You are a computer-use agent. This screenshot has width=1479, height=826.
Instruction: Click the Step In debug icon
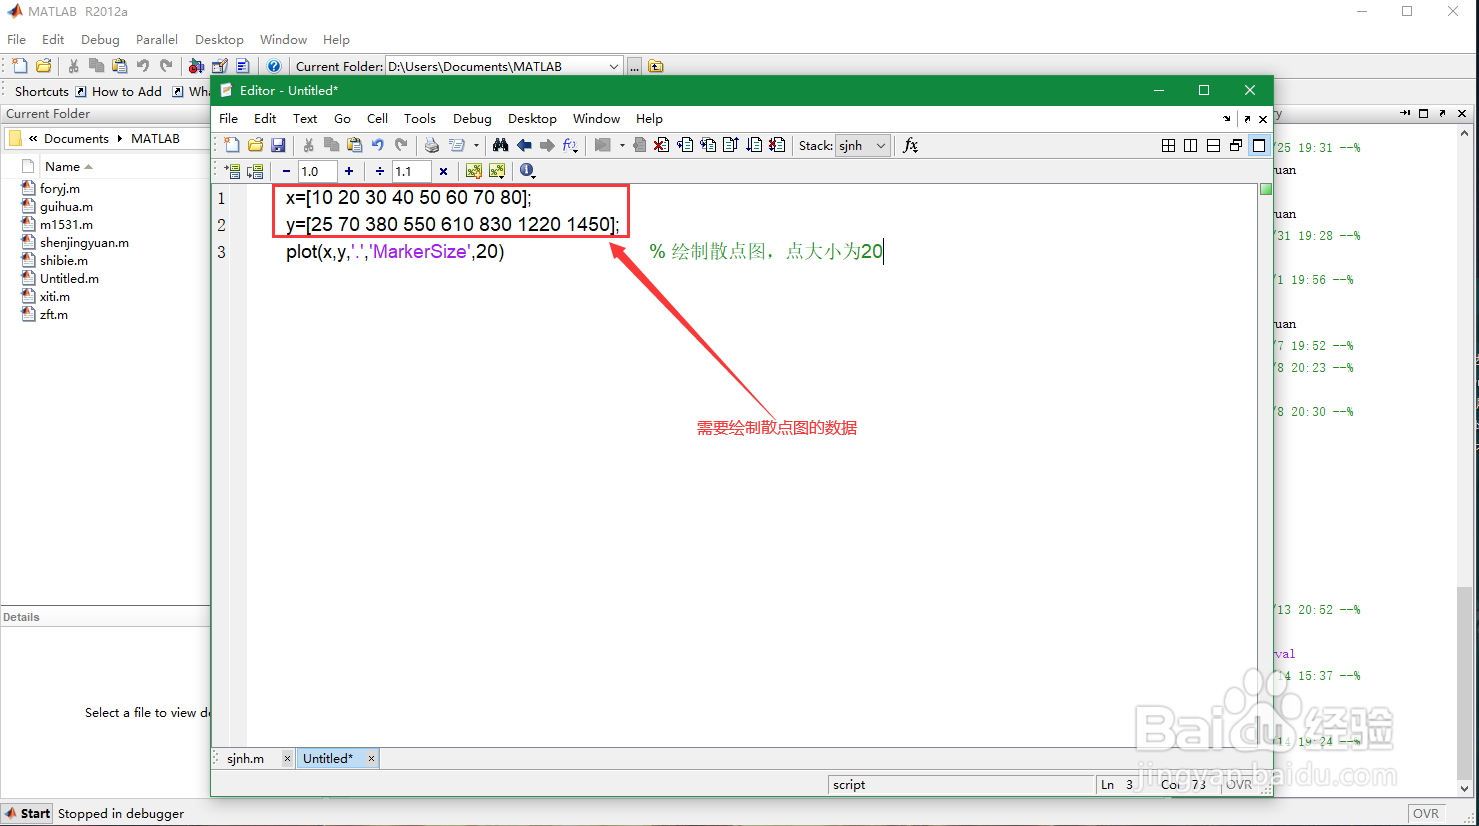708,145
